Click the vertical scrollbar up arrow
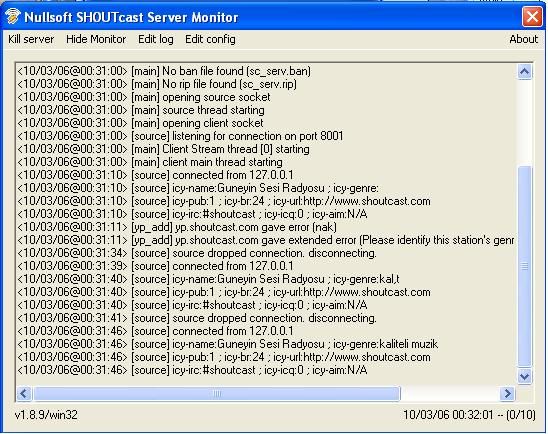Viewport: 548px width, 434px height. pos(524,72)
